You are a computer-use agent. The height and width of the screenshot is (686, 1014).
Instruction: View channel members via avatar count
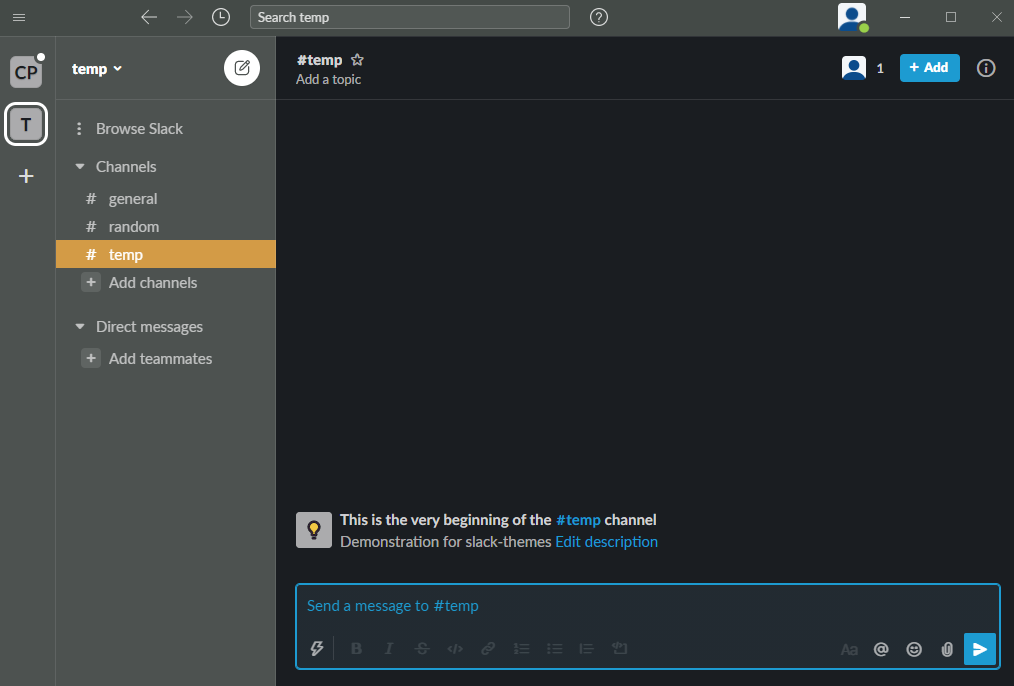click(863, 68)
